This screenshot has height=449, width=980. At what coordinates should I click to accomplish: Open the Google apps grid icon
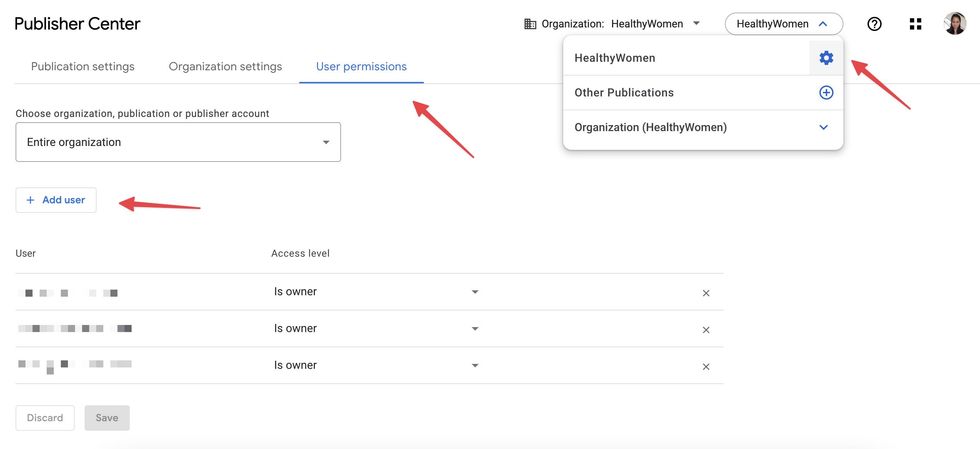[x=916, y=24]
